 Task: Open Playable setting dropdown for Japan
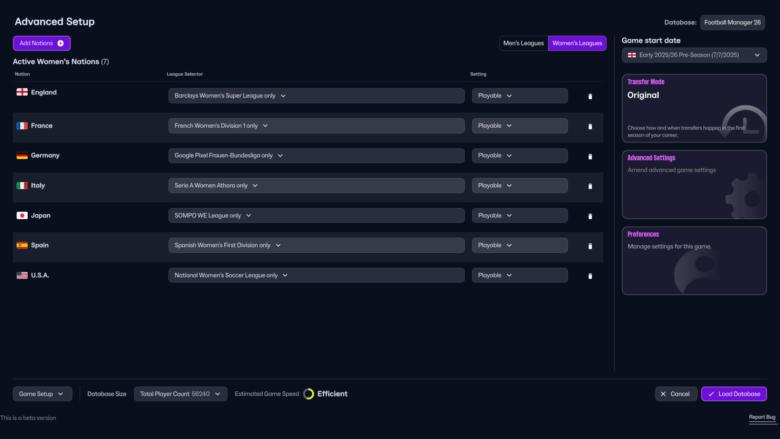[519, 215]
